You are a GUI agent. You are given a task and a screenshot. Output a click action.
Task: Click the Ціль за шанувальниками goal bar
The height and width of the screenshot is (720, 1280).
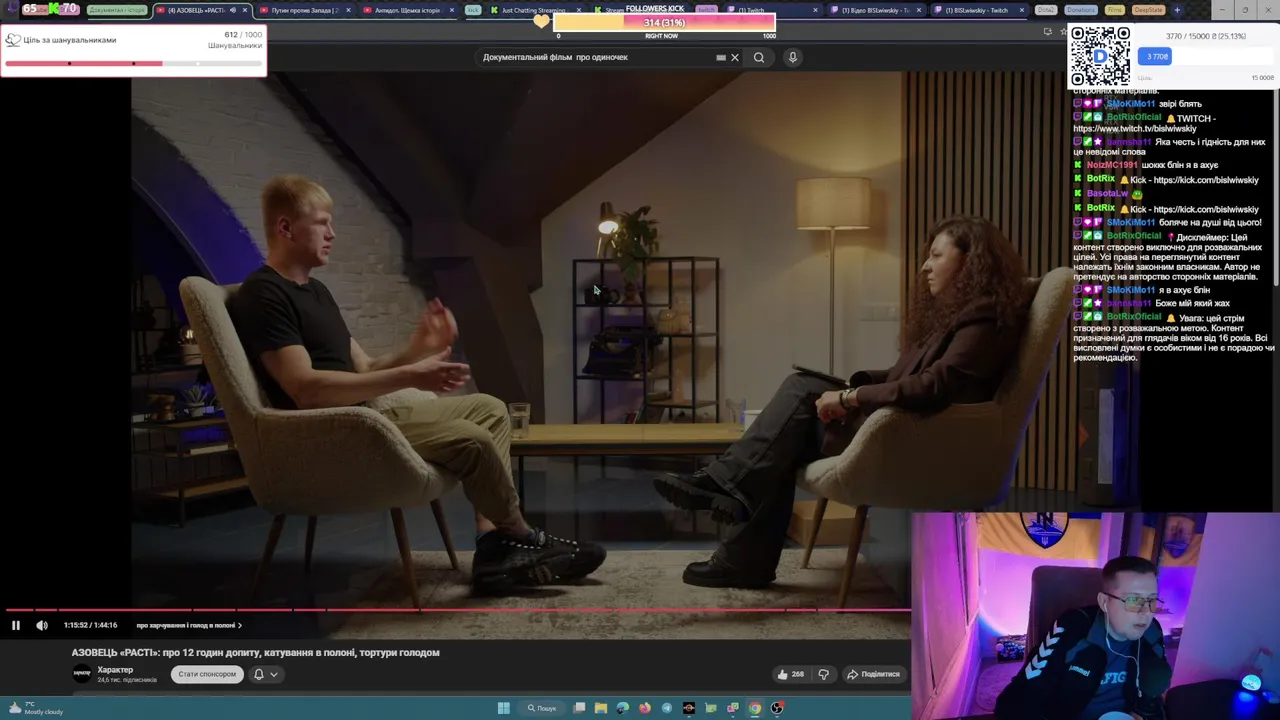pos(133,63)
